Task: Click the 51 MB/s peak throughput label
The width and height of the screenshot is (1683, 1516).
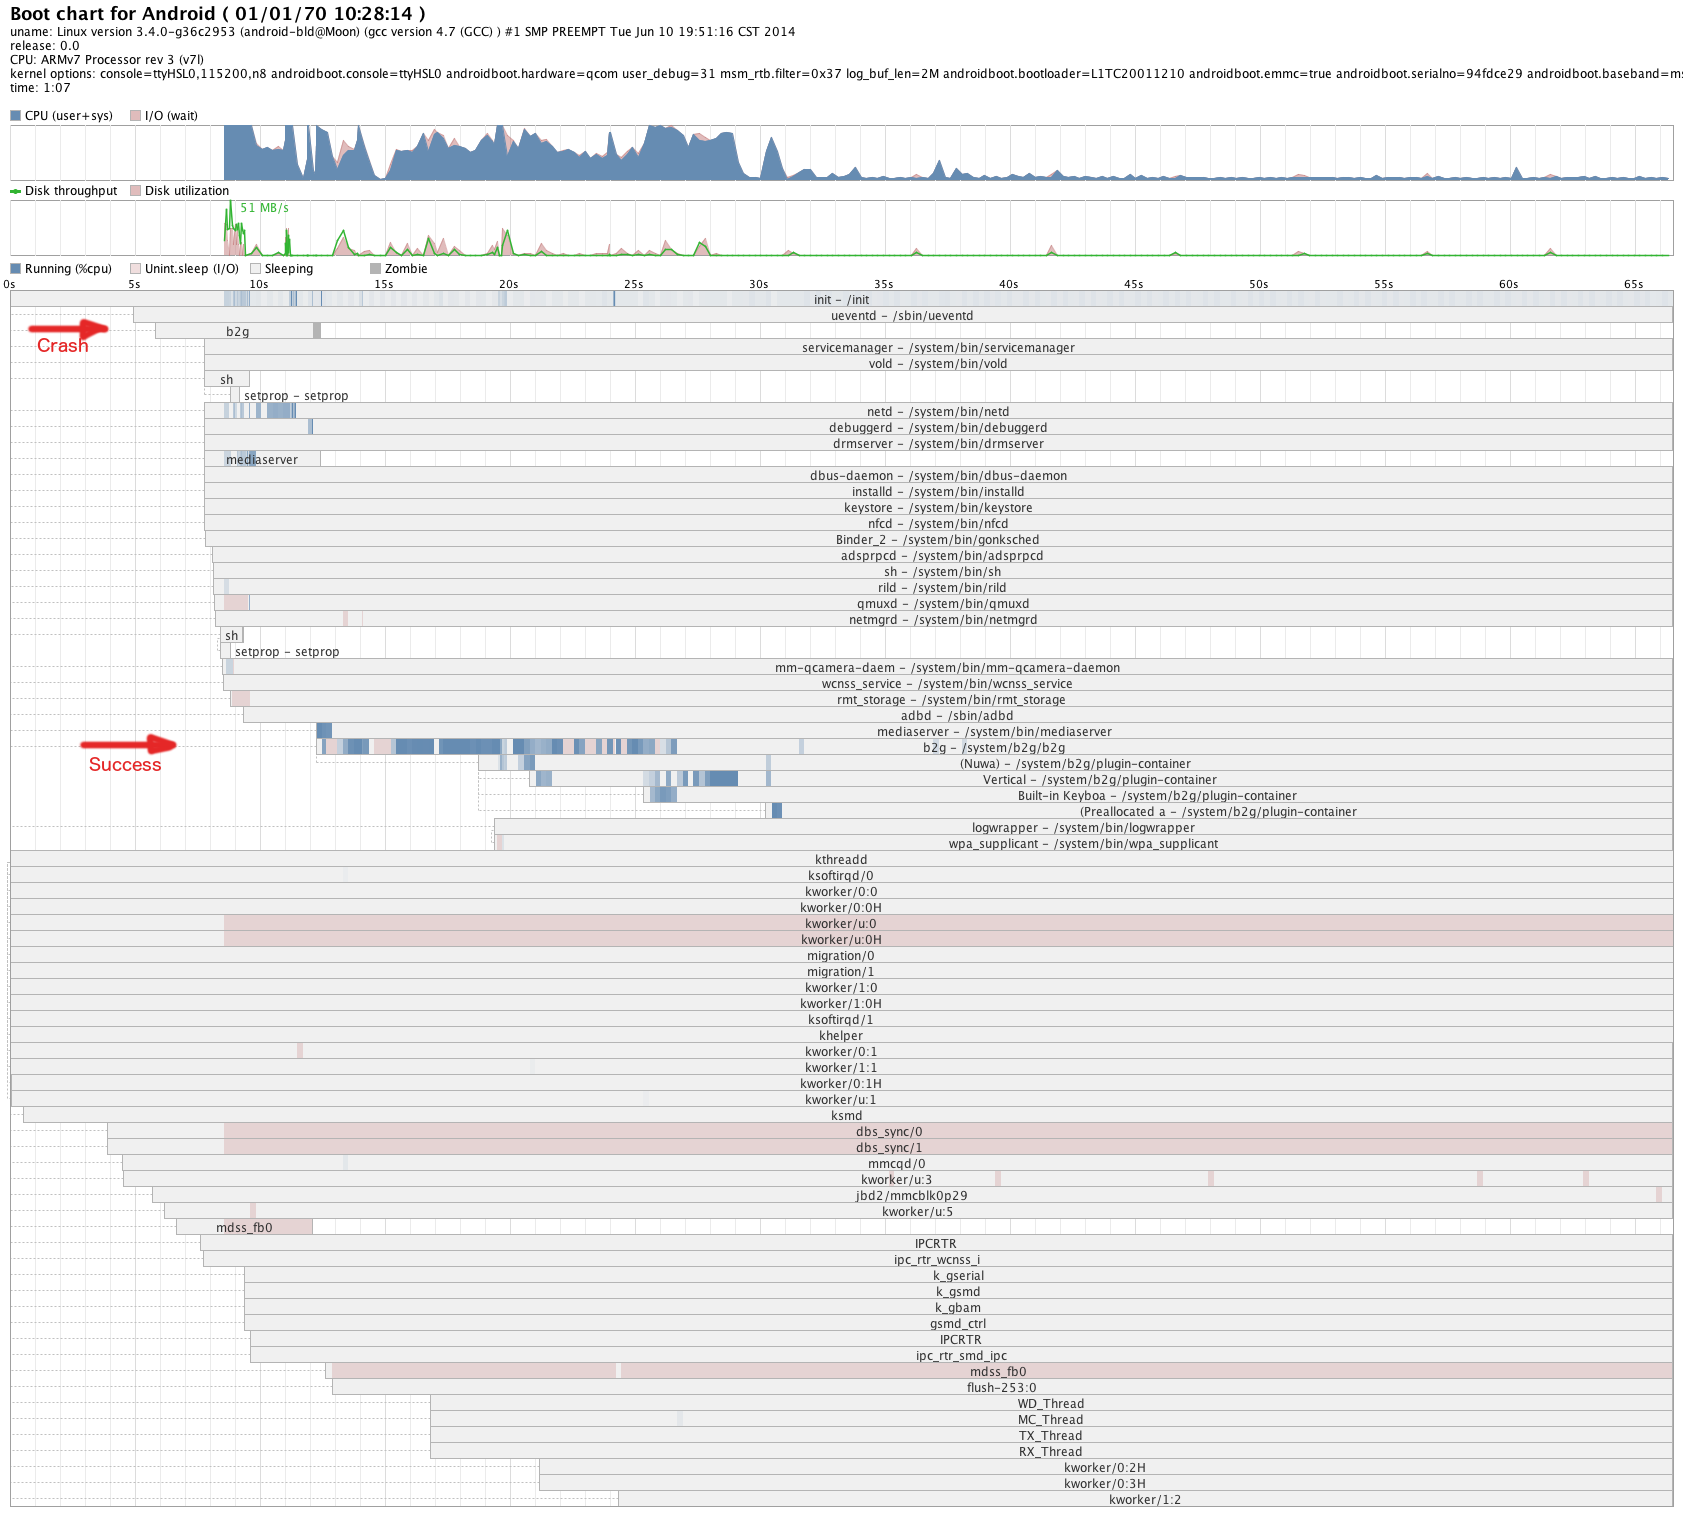Action: point(264,208)
